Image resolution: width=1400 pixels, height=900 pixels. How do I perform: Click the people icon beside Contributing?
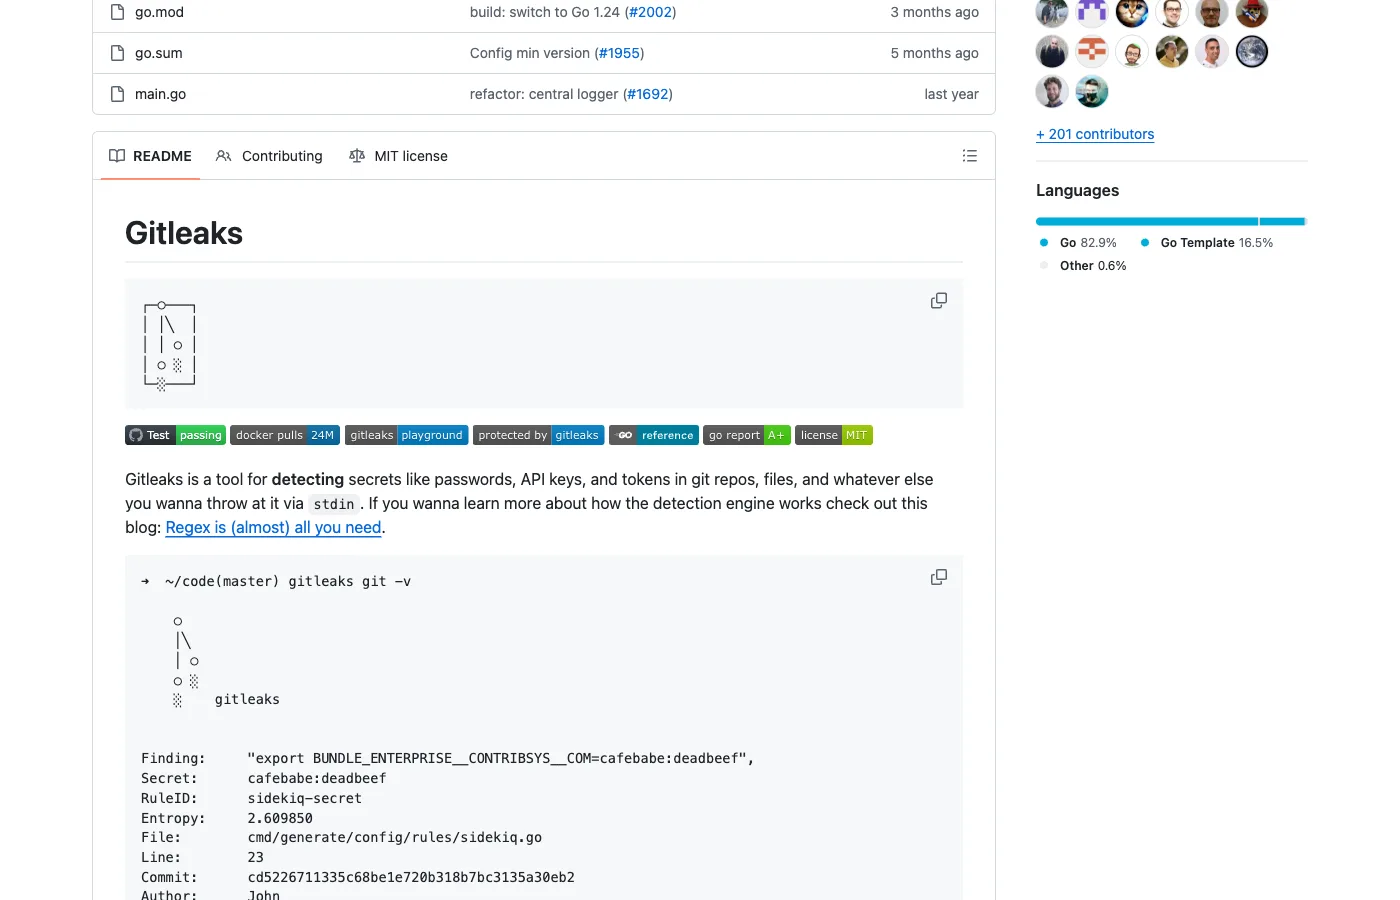pyautogui.click(x=222, y=156)
